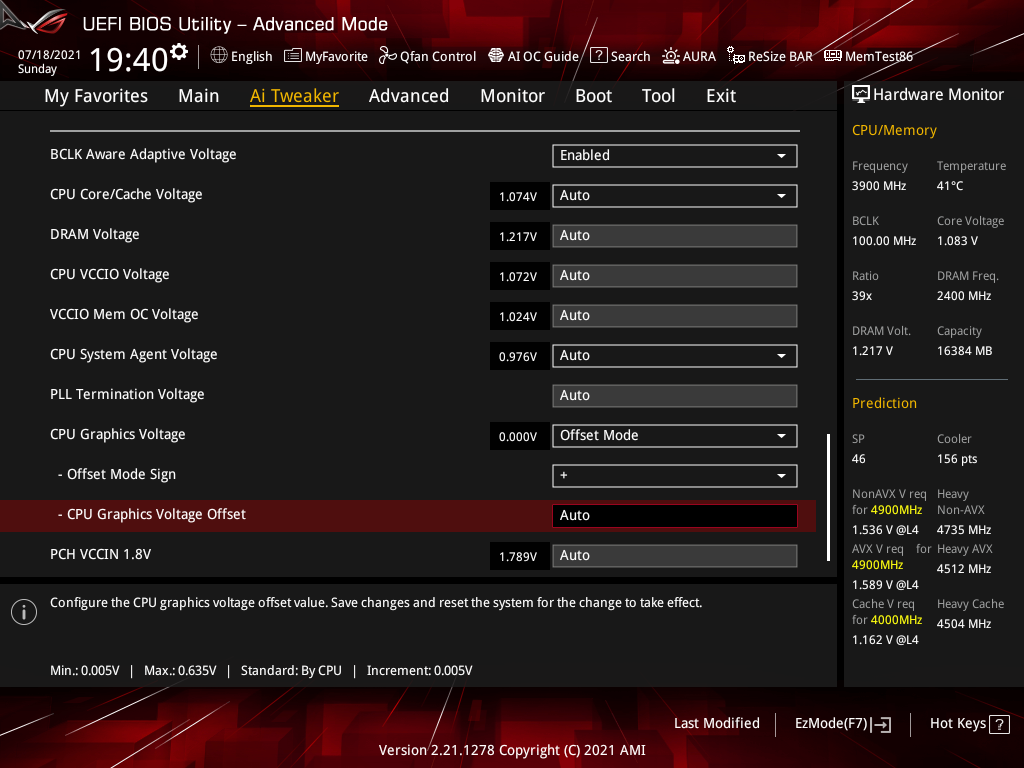Click the Last Modified button
The image size is (1024, 768).
(x=717, y=723)
